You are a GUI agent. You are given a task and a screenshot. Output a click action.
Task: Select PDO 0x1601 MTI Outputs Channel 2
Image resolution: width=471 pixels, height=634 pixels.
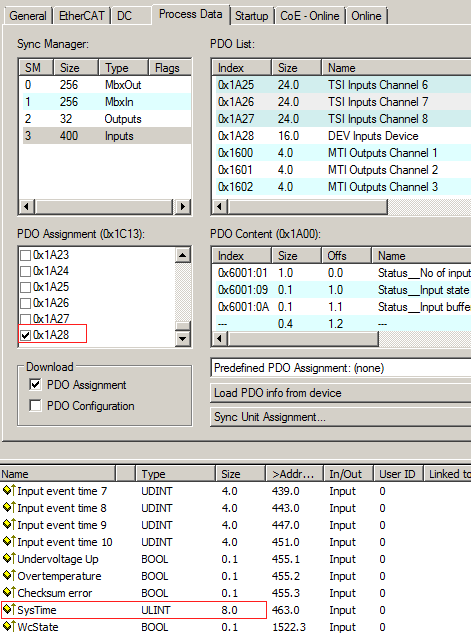coord(342,170)
